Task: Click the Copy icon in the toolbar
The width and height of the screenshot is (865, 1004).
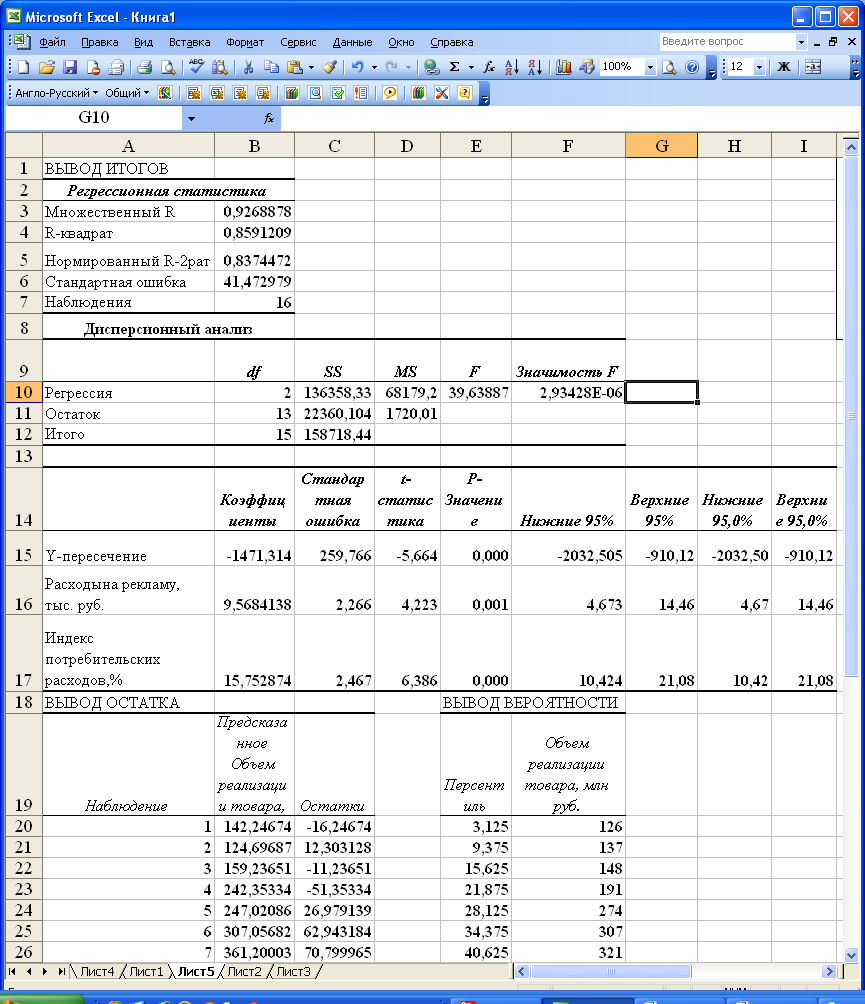Action: click(x=271, y=67)
